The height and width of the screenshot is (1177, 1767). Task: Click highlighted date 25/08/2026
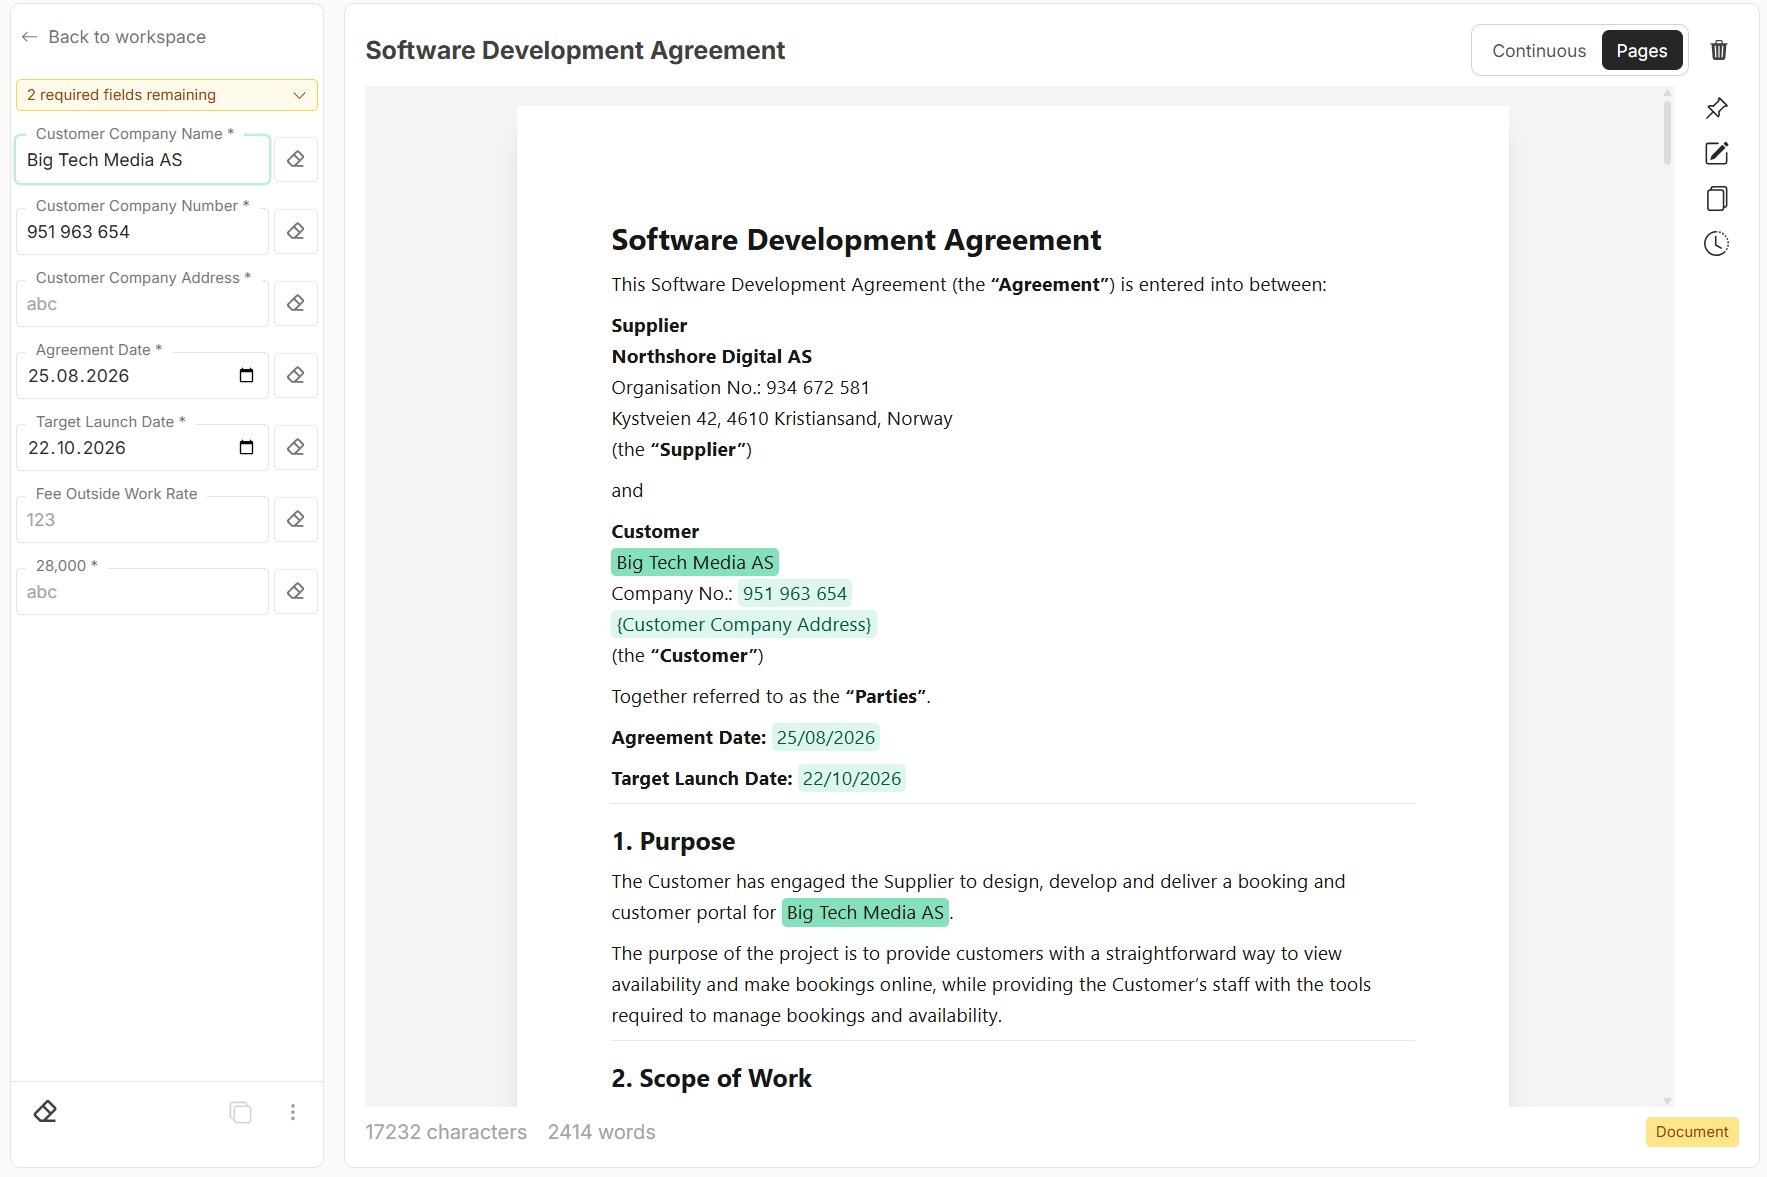[826, 737]
